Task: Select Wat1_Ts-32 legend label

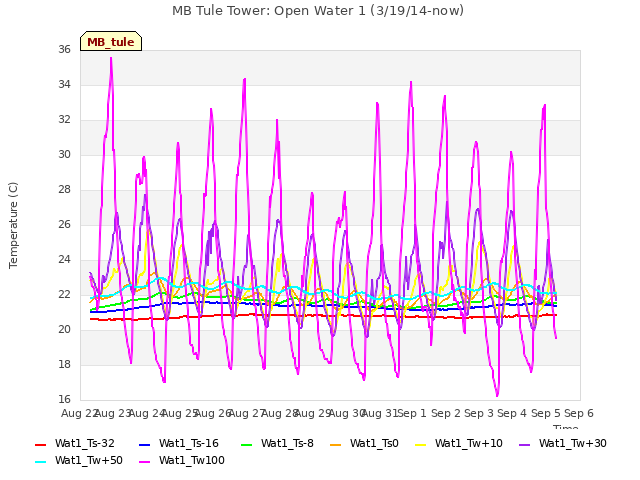Action: [84, 443]
